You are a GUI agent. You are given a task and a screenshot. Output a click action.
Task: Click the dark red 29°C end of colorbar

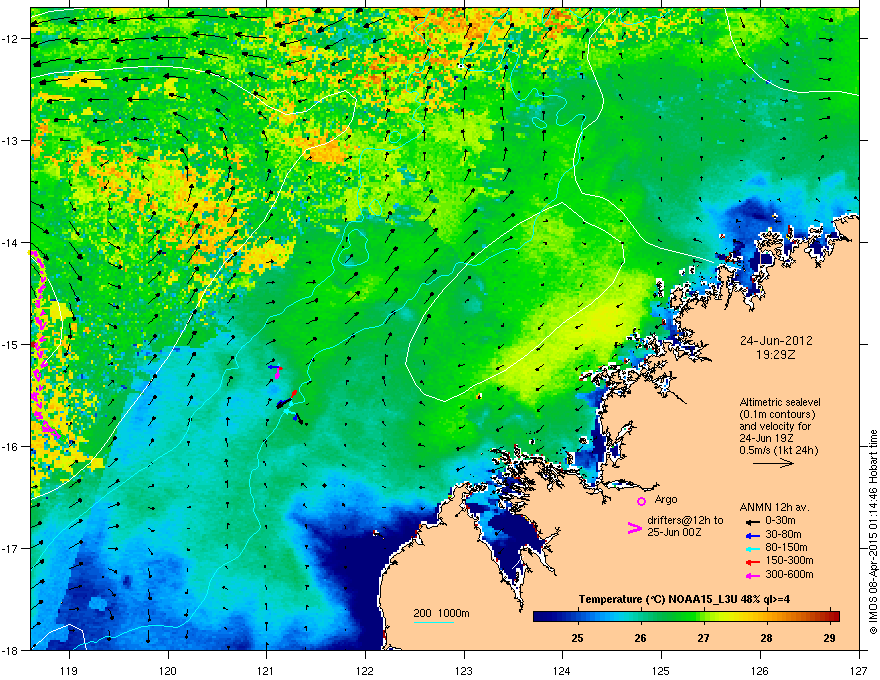[x=835, y=617]
